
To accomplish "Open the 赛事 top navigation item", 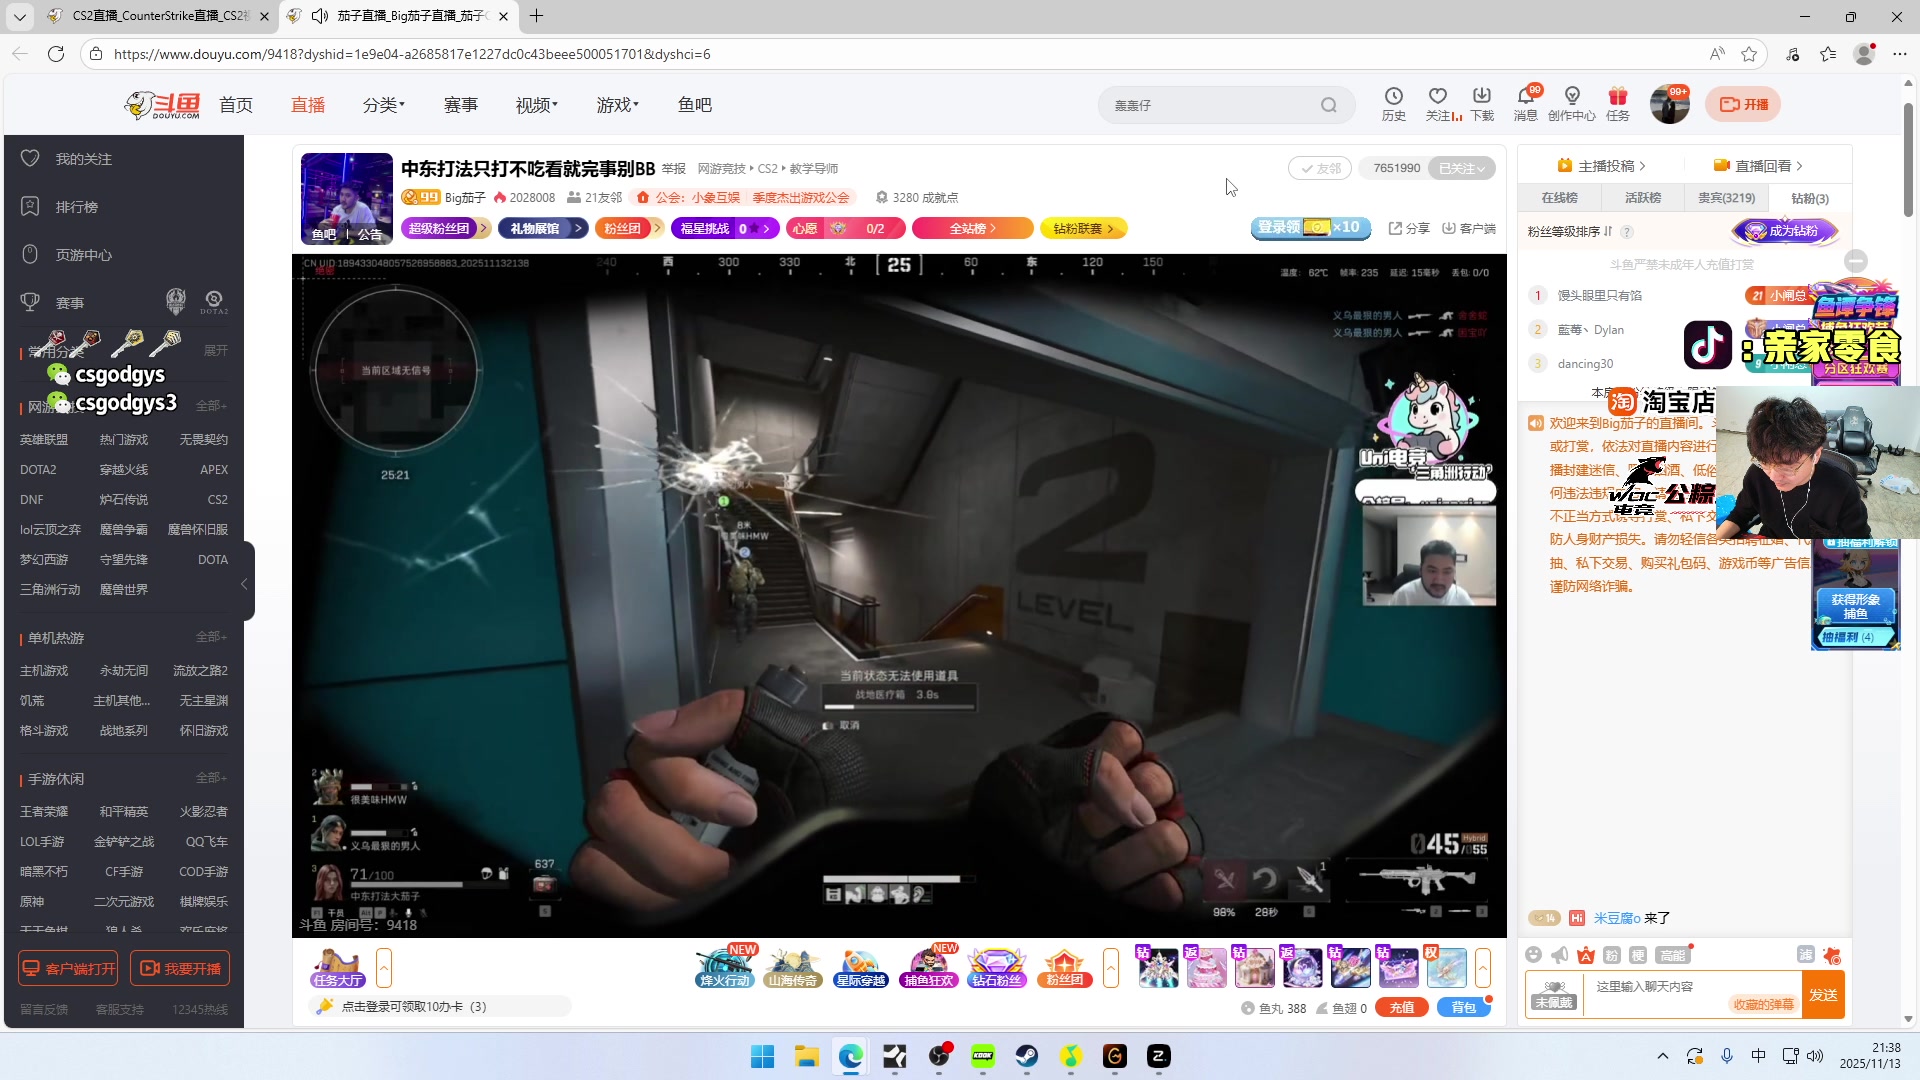I will pos(460,105).
